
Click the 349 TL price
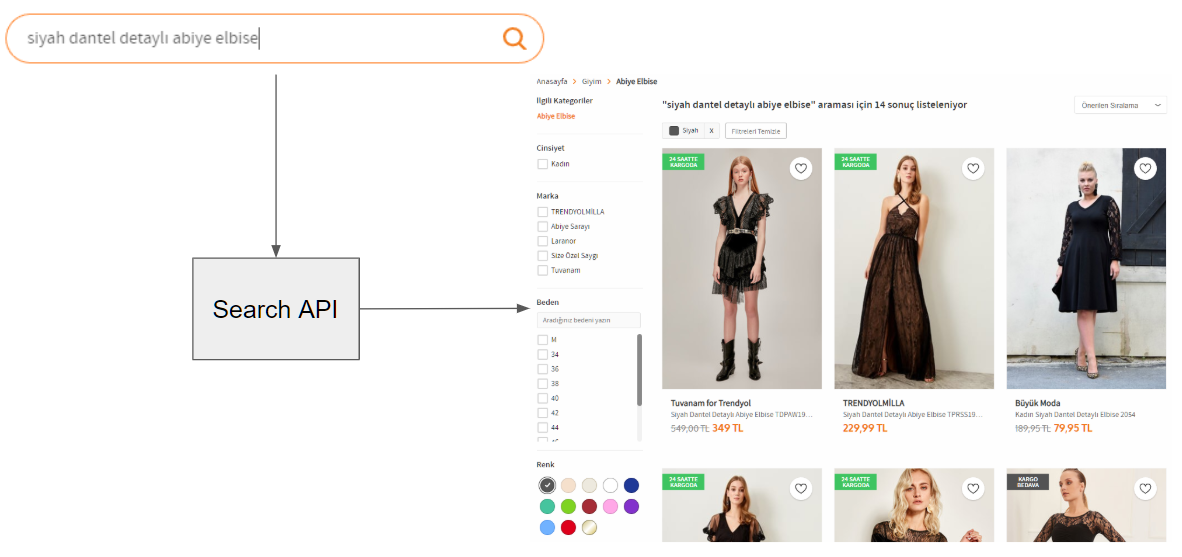coord(727,428)
